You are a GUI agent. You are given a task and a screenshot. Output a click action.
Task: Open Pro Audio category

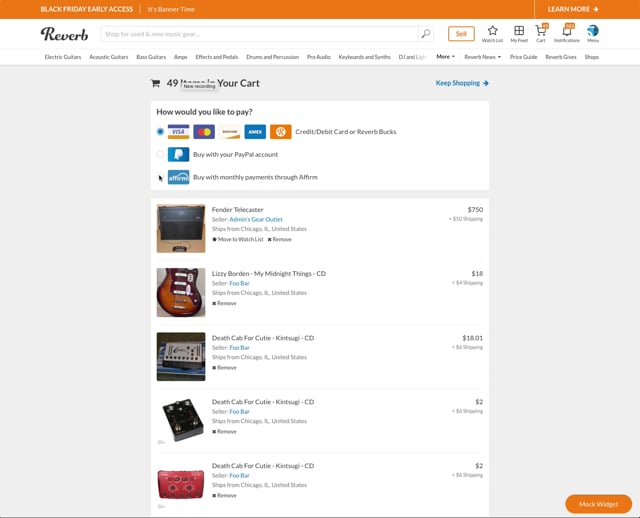(319, 57)
